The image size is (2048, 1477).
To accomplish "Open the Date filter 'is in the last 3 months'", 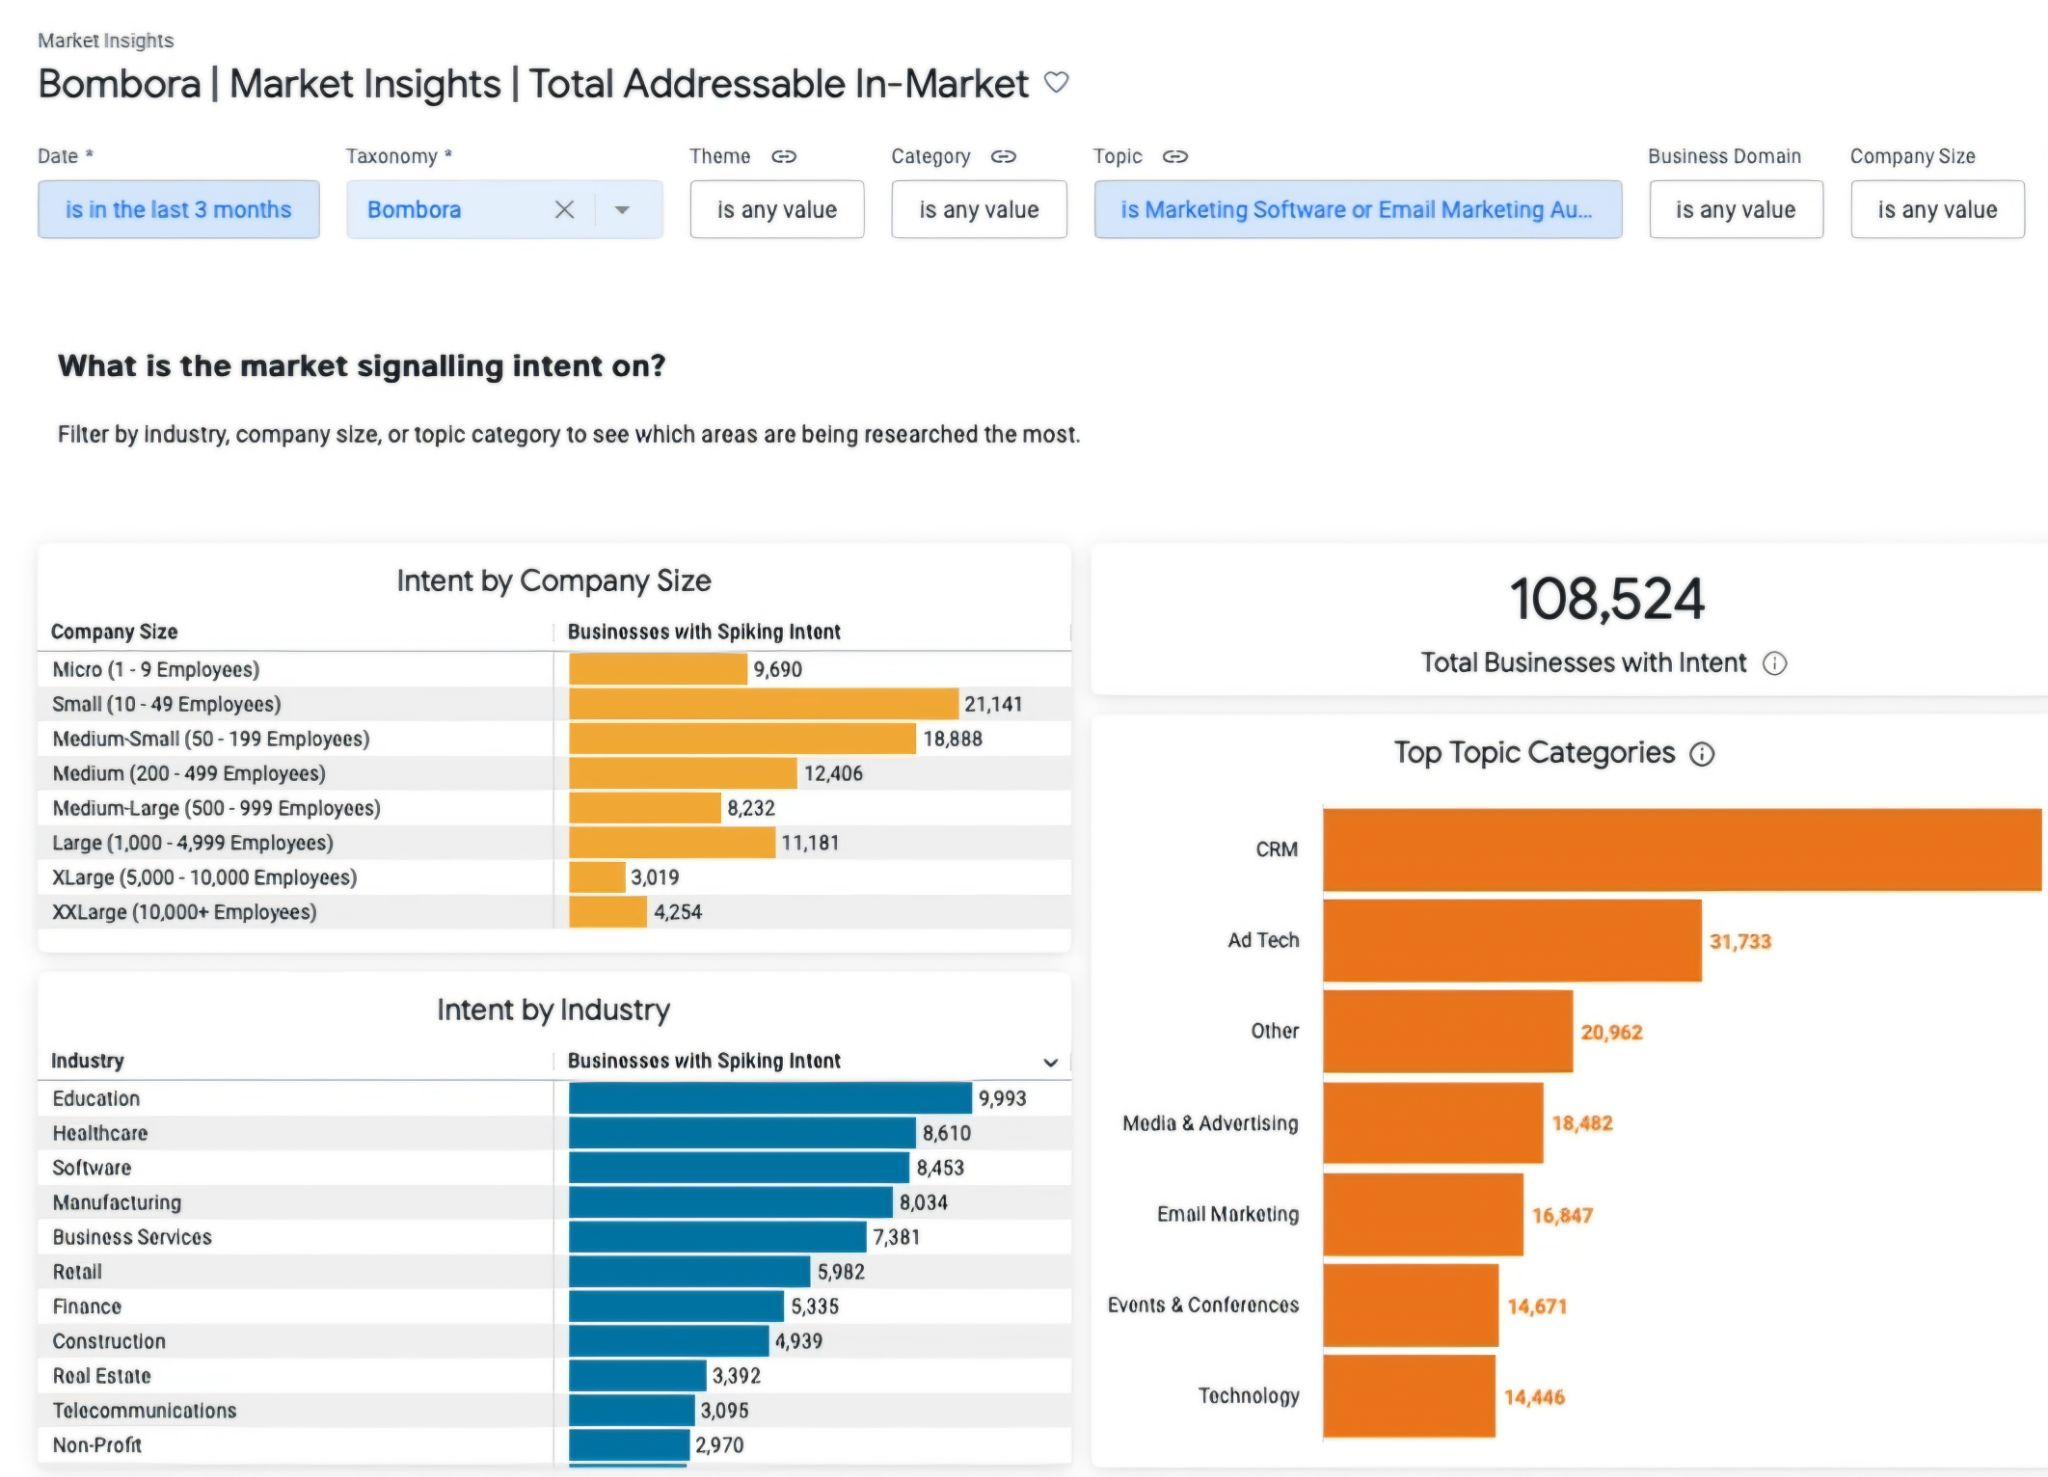I will coord(179,209).
